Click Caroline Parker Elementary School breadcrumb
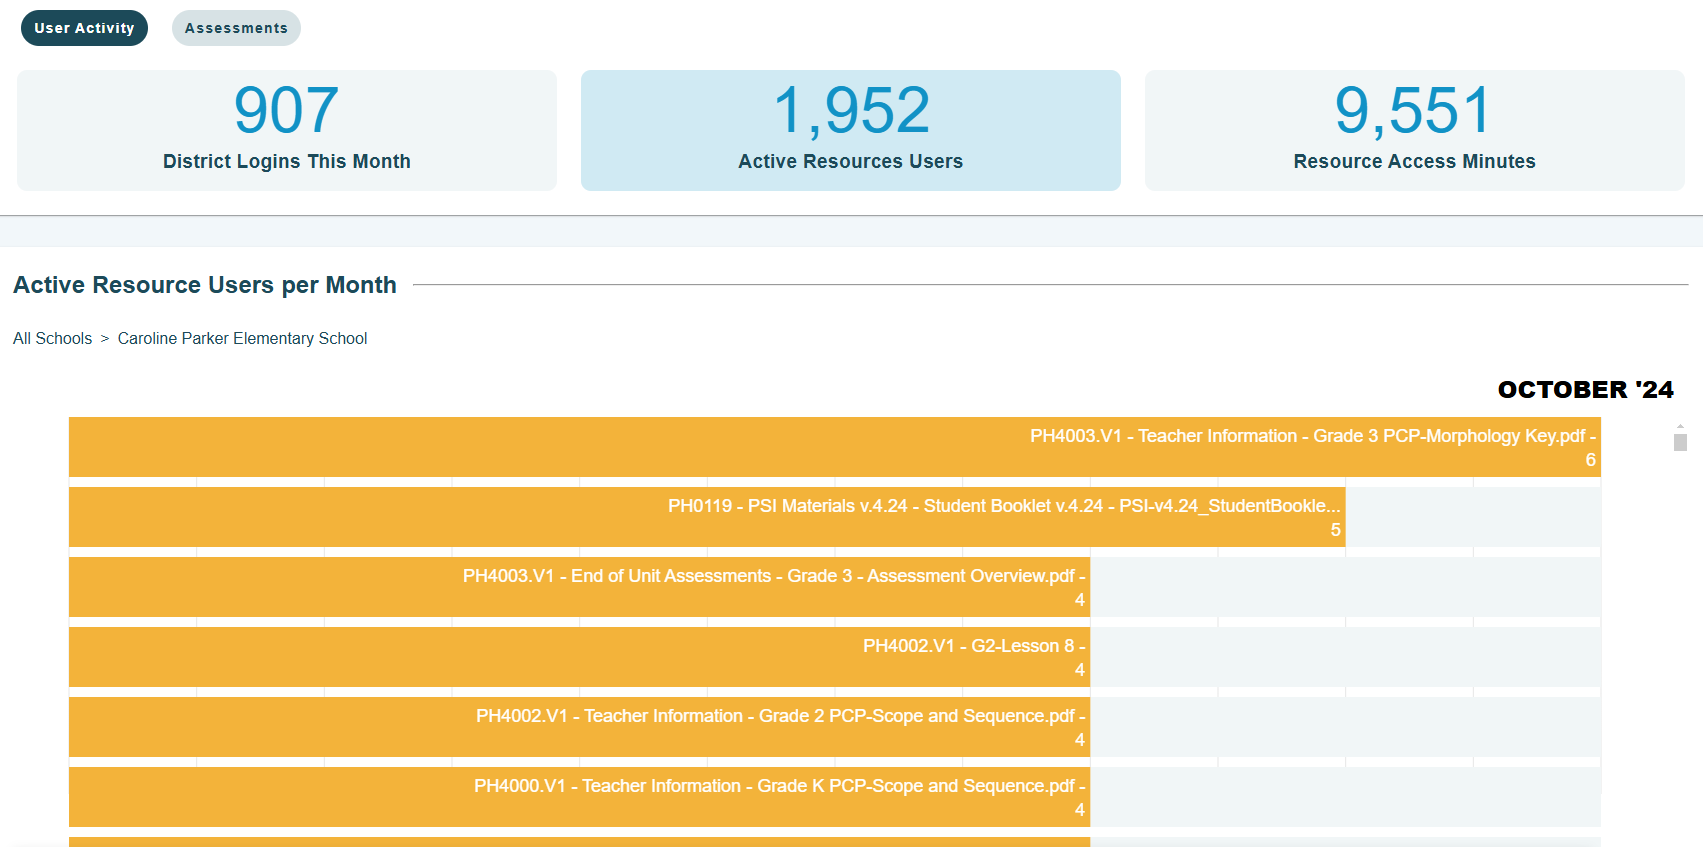Viewport: 1703px width, 847px height. tap(242, 338)
